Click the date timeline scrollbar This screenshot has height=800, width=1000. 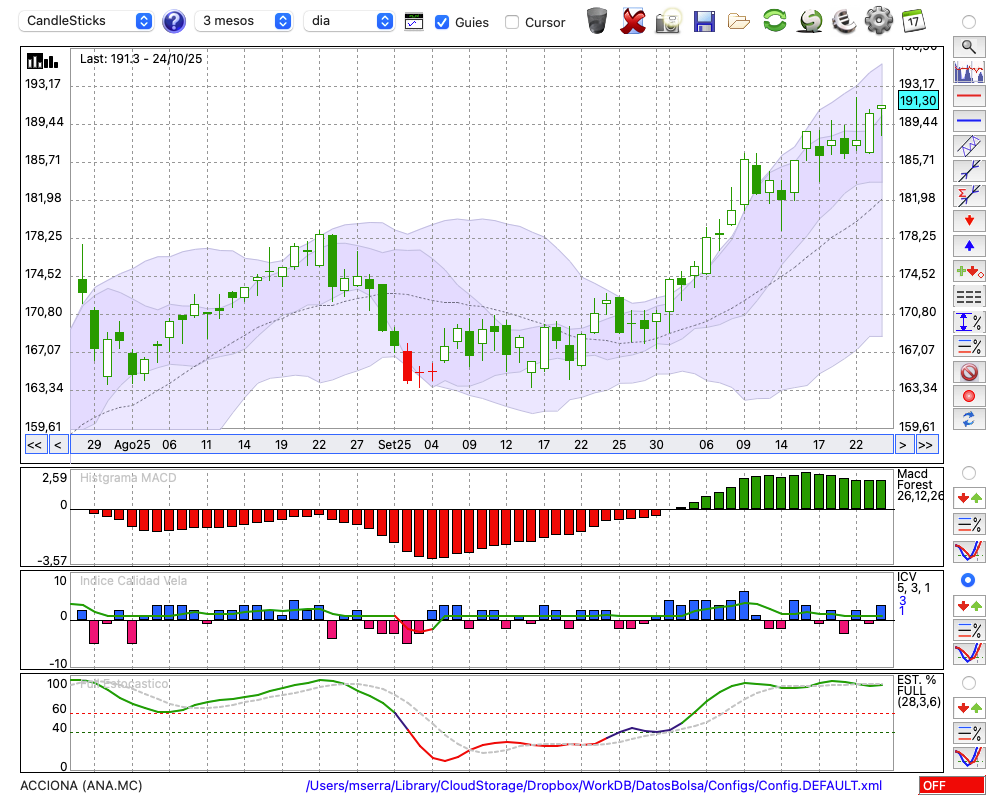pos(482,445)
